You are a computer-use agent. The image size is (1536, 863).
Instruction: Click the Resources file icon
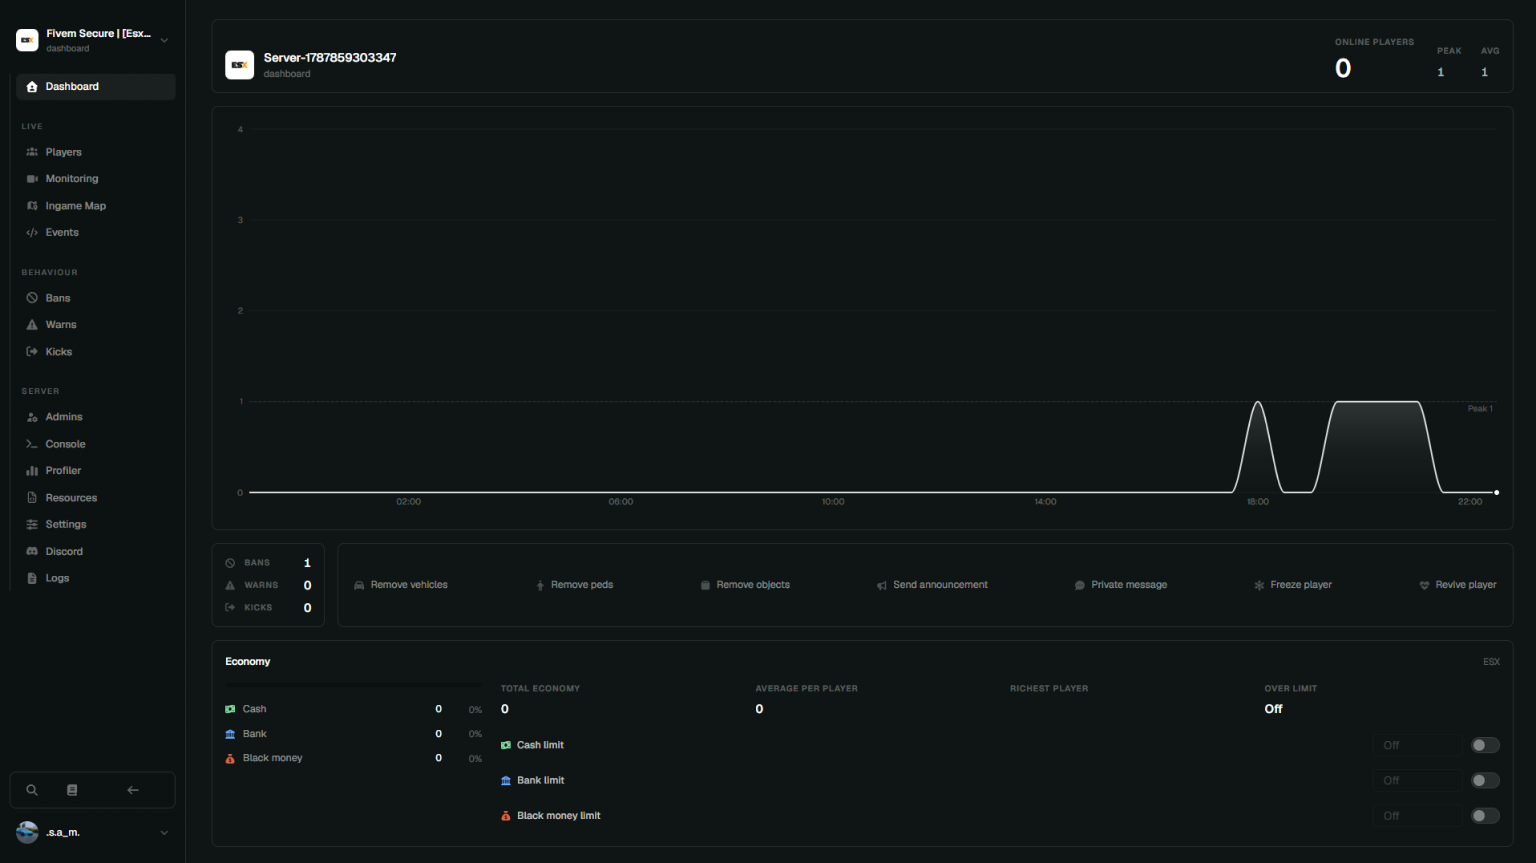(32, 498)
